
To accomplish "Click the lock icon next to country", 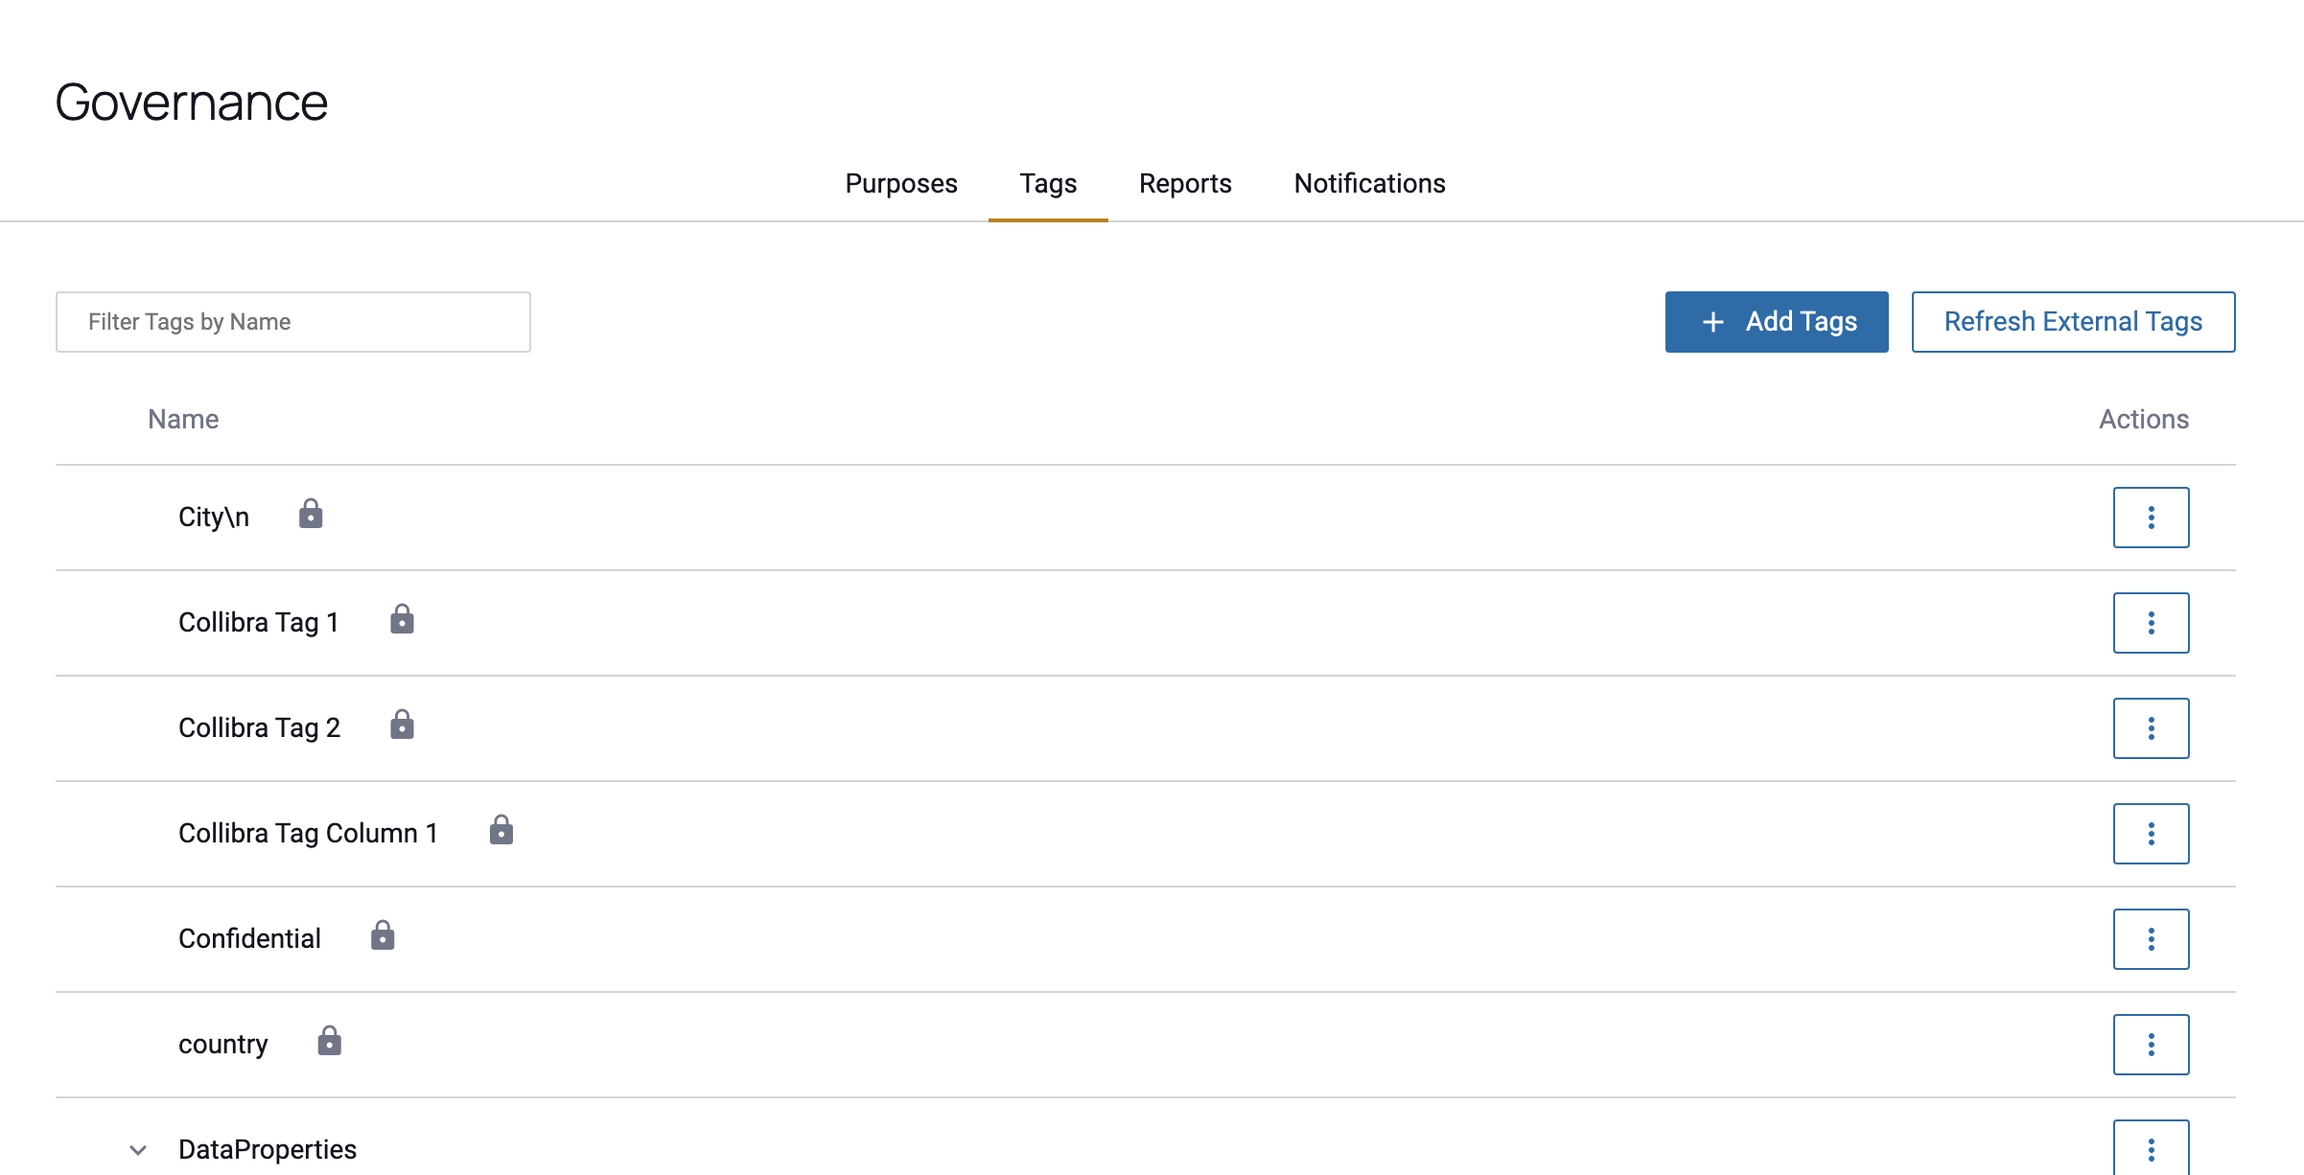I will tap(329, 1042).
